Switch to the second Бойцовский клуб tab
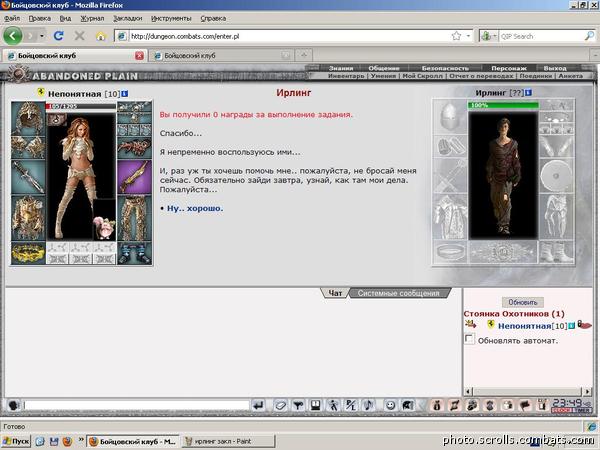The image size is (600, 450). pos(221,55)
